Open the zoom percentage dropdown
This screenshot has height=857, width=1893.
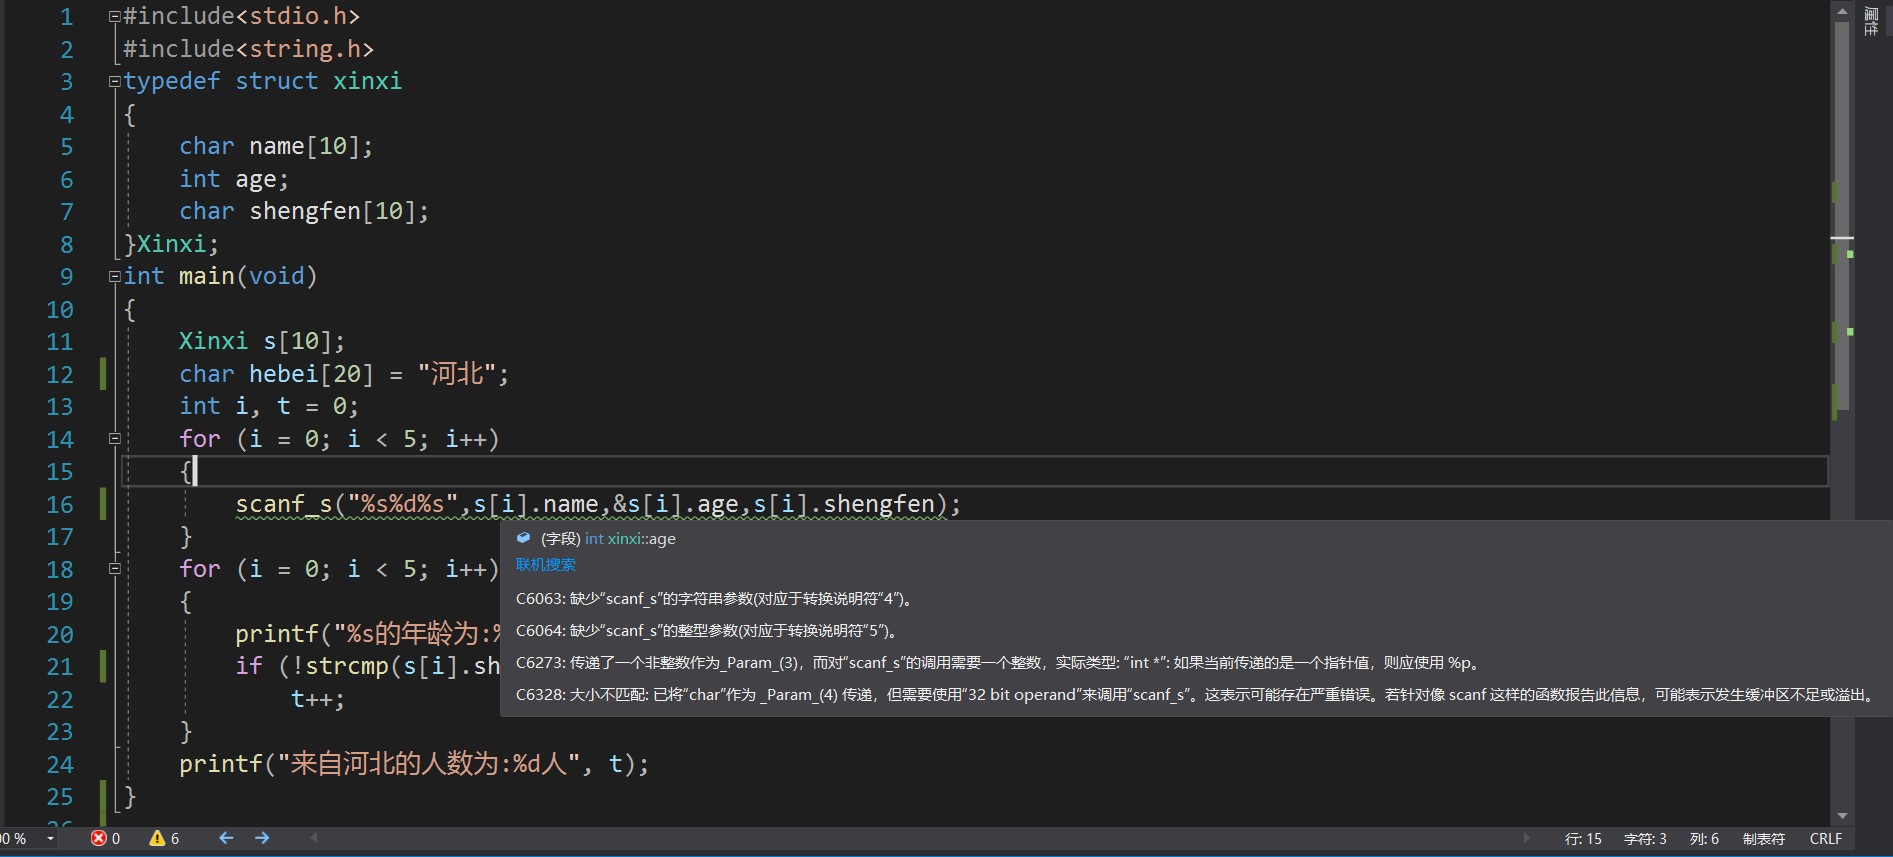pos(50,839)
